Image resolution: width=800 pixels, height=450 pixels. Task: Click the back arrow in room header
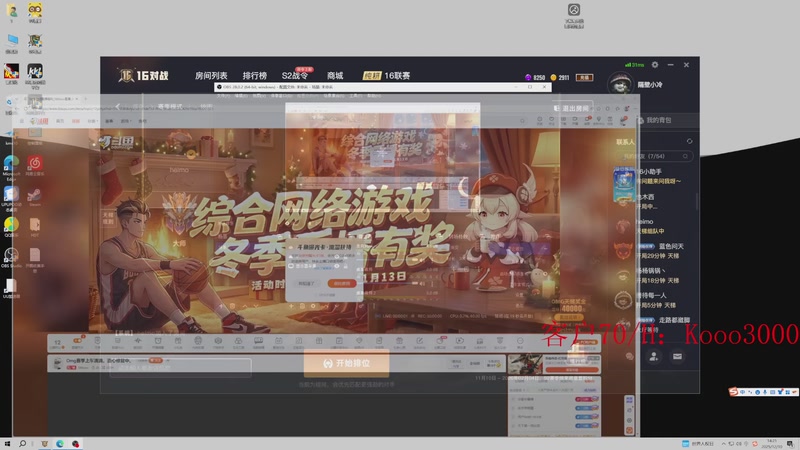(118, 107)
